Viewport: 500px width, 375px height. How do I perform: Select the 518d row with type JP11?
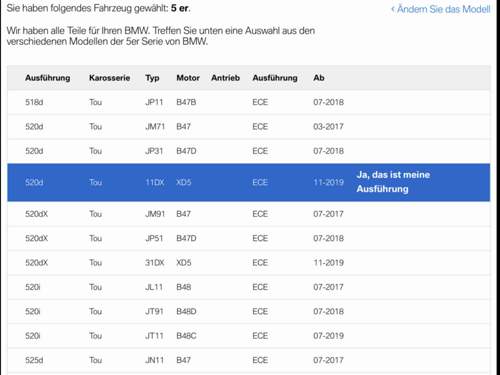(x=249, y=102)
